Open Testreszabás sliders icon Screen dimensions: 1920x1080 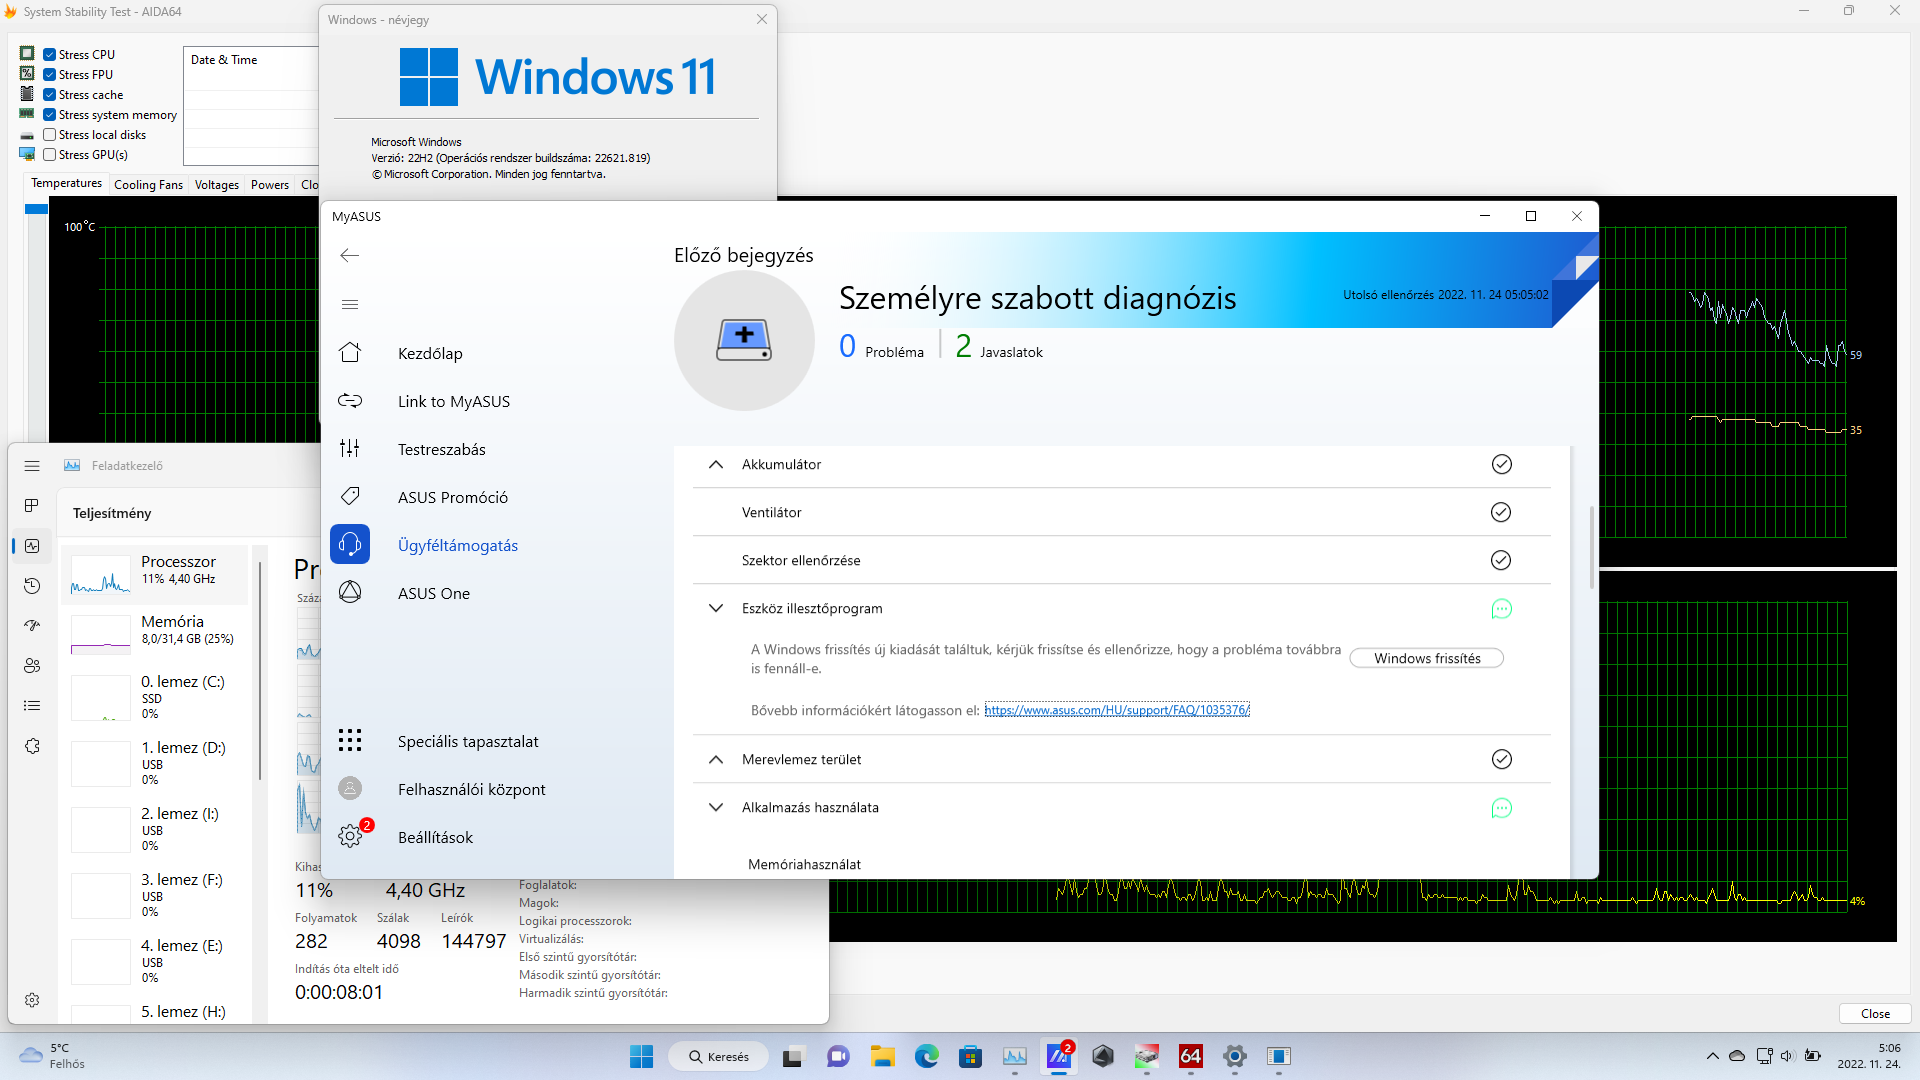pos(350,449)
